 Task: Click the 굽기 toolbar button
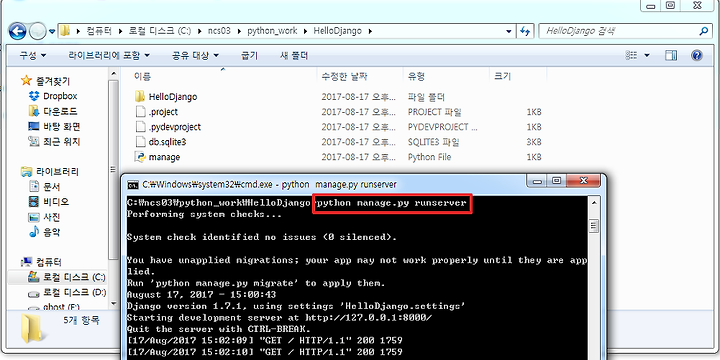[249, 56]
